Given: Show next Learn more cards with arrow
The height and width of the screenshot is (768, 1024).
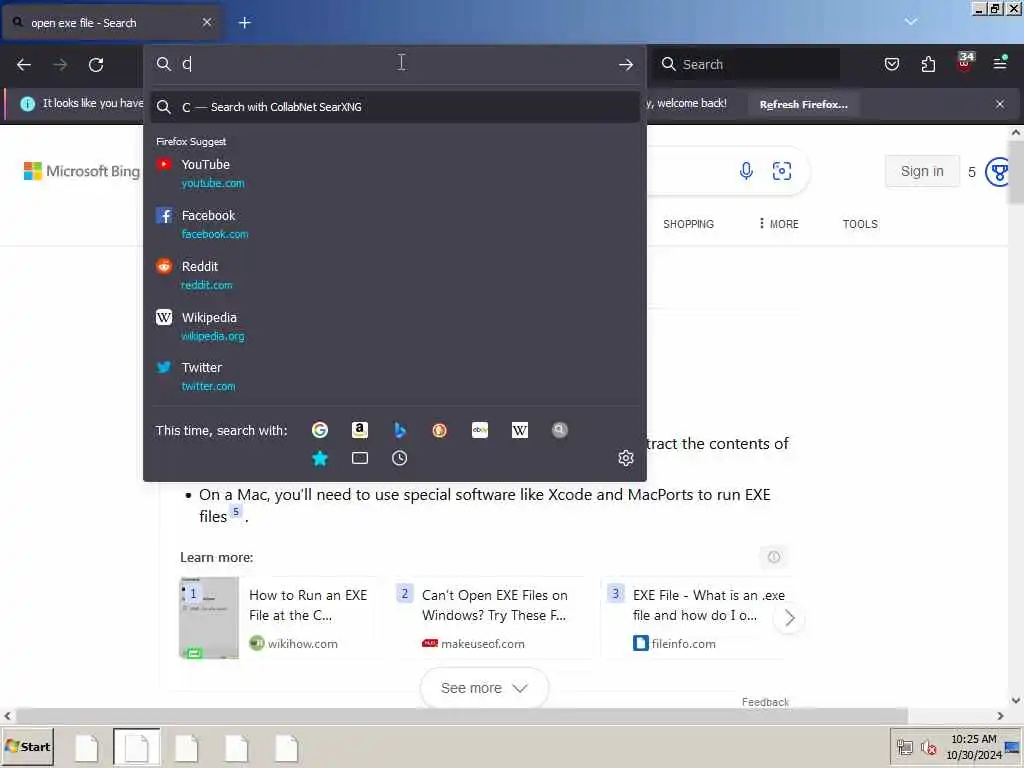Looking at the screenshot, I should [789, 618].
